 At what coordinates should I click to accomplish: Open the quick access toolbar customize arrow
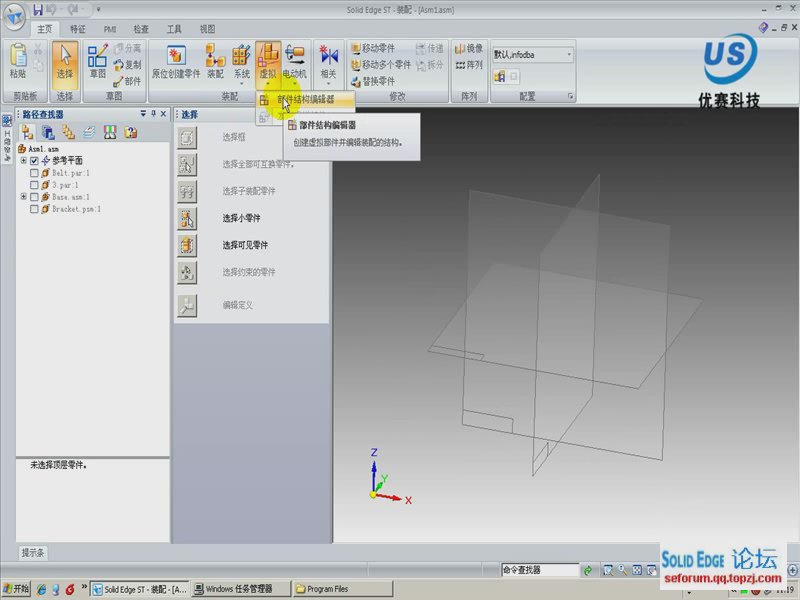point(98,9)
